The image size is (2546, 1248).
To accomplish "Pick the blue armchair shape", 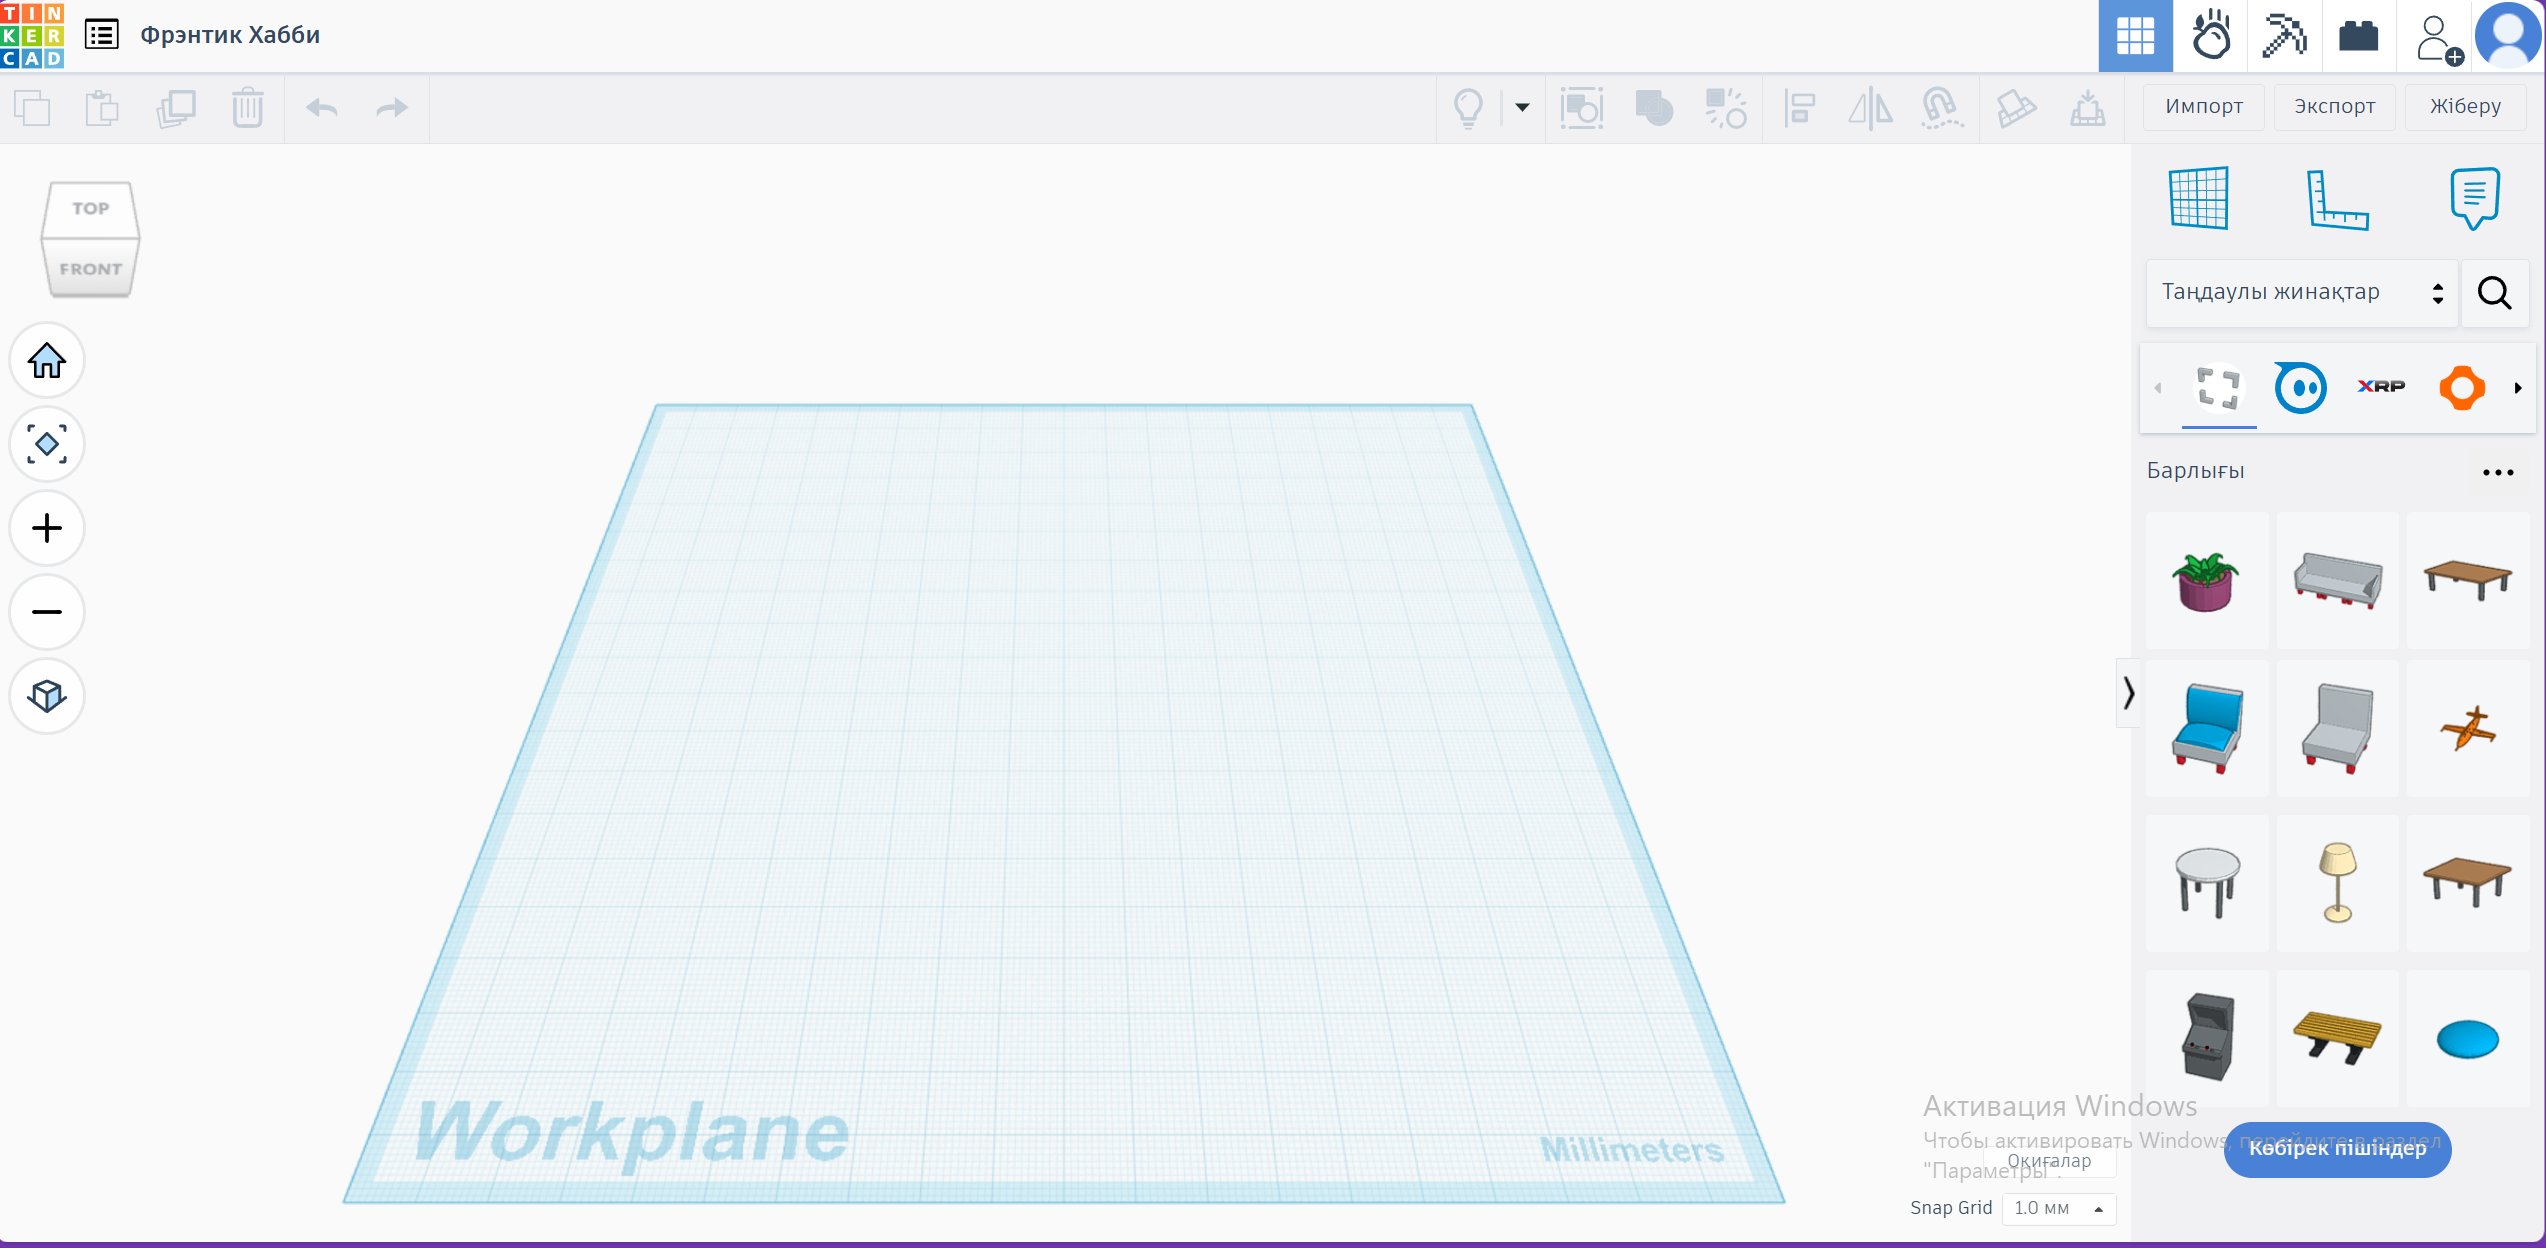I will (2207, 727).
